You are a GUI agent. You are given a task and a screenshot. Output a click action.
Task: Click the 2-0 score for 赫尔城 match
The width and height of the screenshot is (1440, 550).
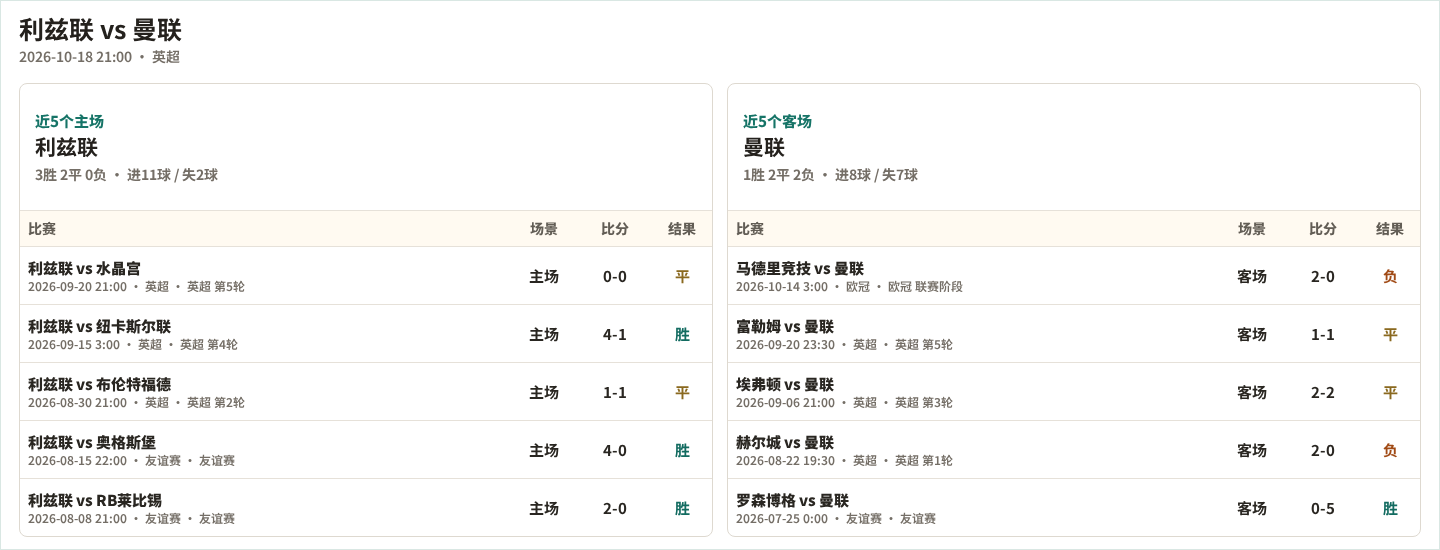click(x=1323, y=450)
